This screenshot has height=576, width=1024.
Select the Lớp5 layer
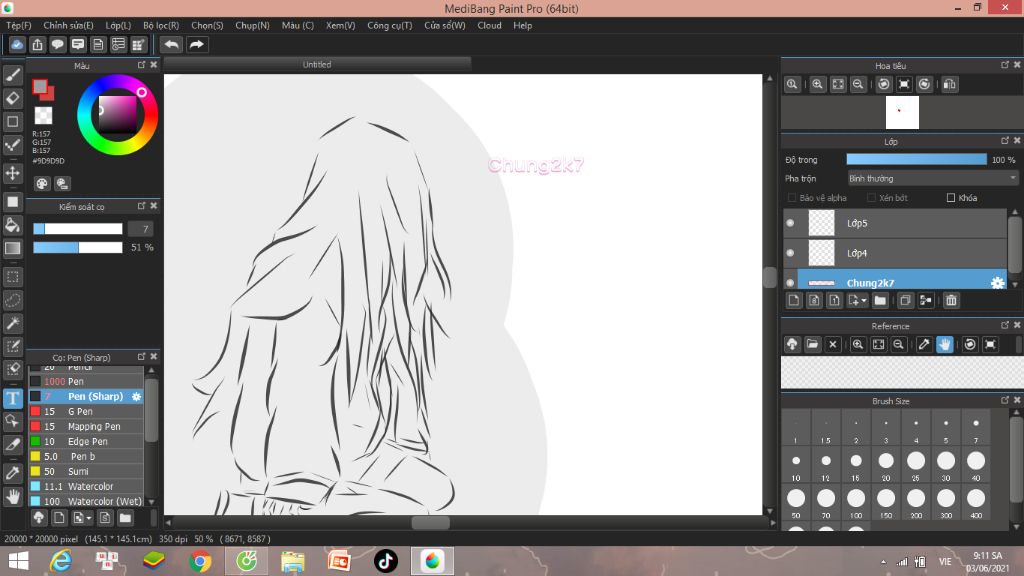[895, 223]
